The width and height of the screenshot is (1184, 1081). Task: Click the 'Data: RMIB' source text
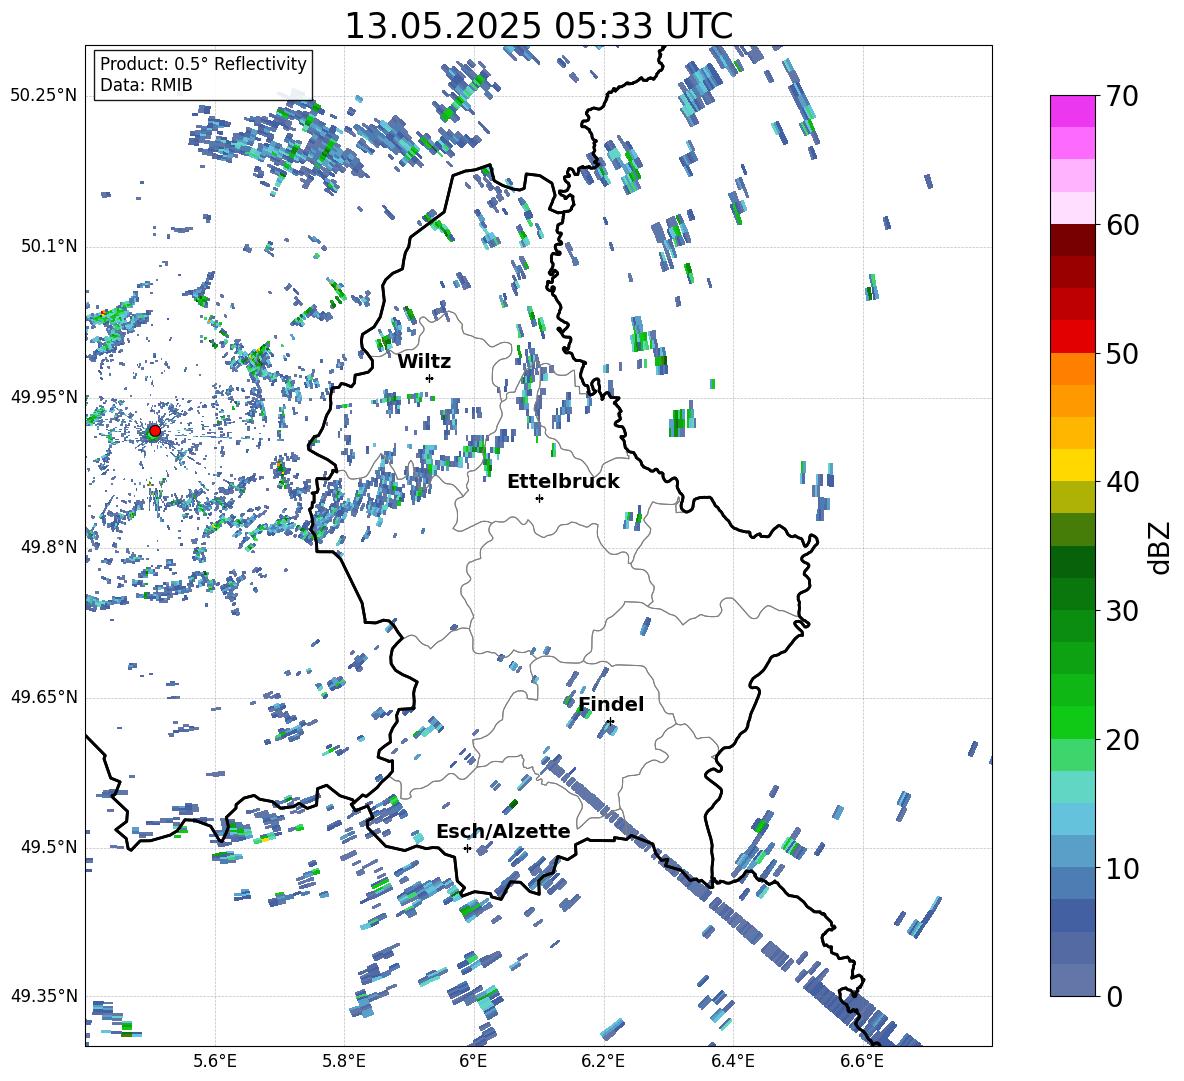[146, 85]
